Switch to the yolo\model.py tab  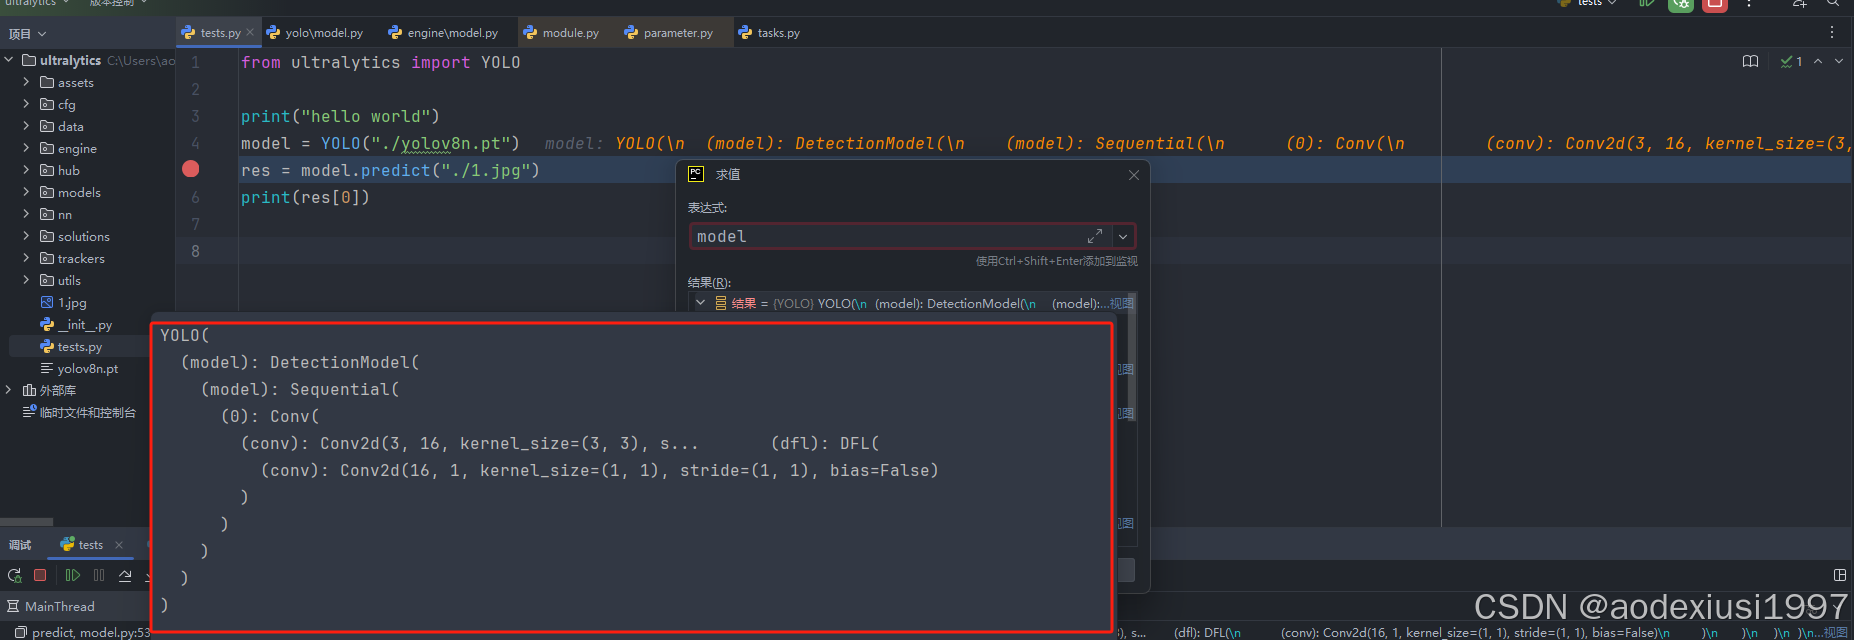pyautogui.click(x=315, y=33)
